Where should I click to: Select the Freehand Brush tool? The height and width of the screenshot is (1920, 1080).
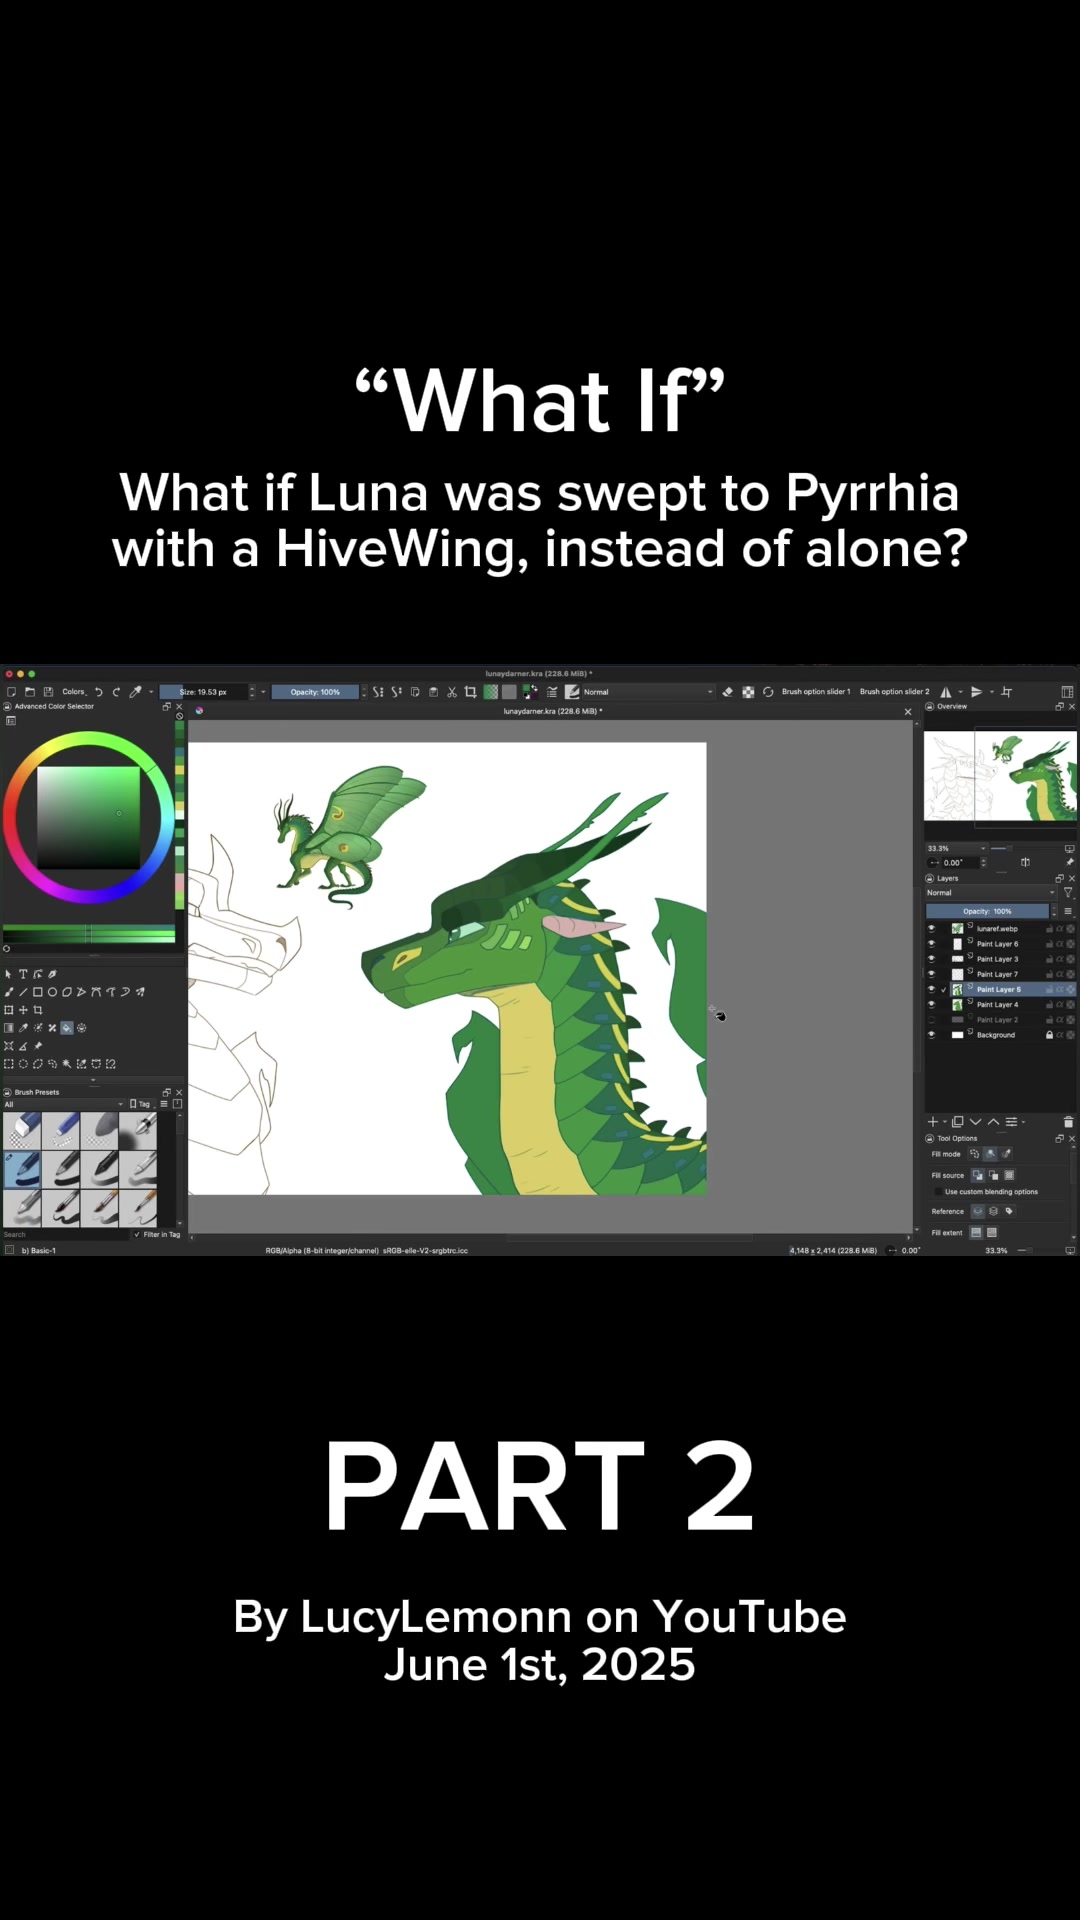click(x=9, y=992)
